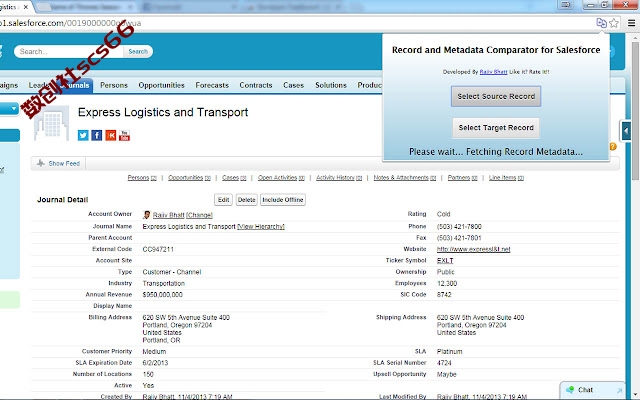Click the orange help question mark icon

point(613,147)
